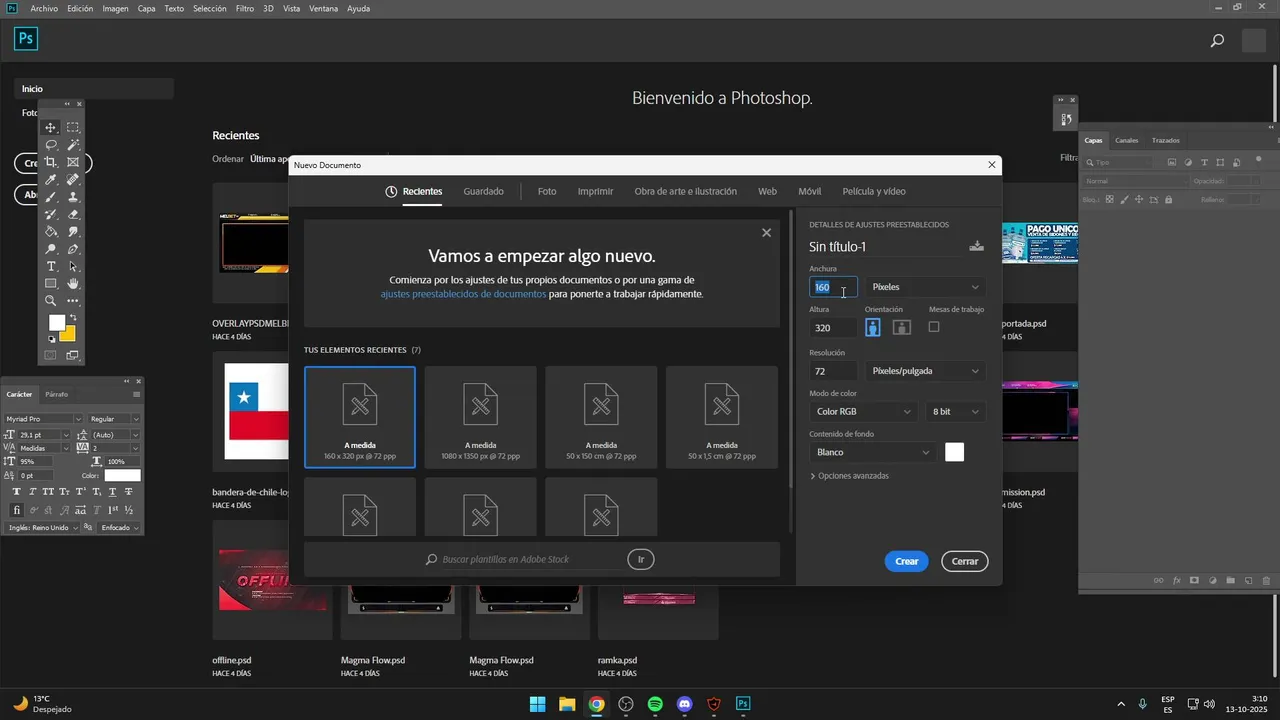The width and height of the screenshot is (1280, 720).
Task: Toggle Faux Italic in Carácter panel
Action: point(32,492)
